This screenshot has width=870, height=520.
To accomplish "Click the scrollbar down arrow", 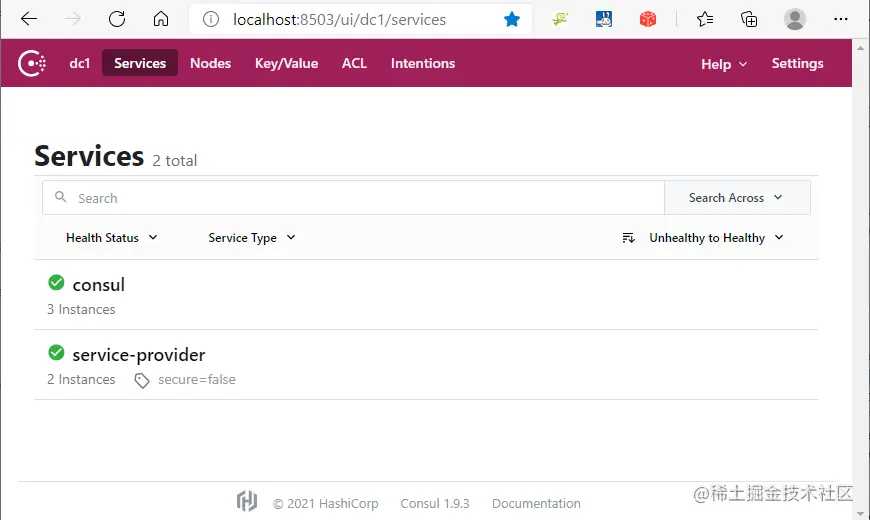I will [x=861, y=514].
